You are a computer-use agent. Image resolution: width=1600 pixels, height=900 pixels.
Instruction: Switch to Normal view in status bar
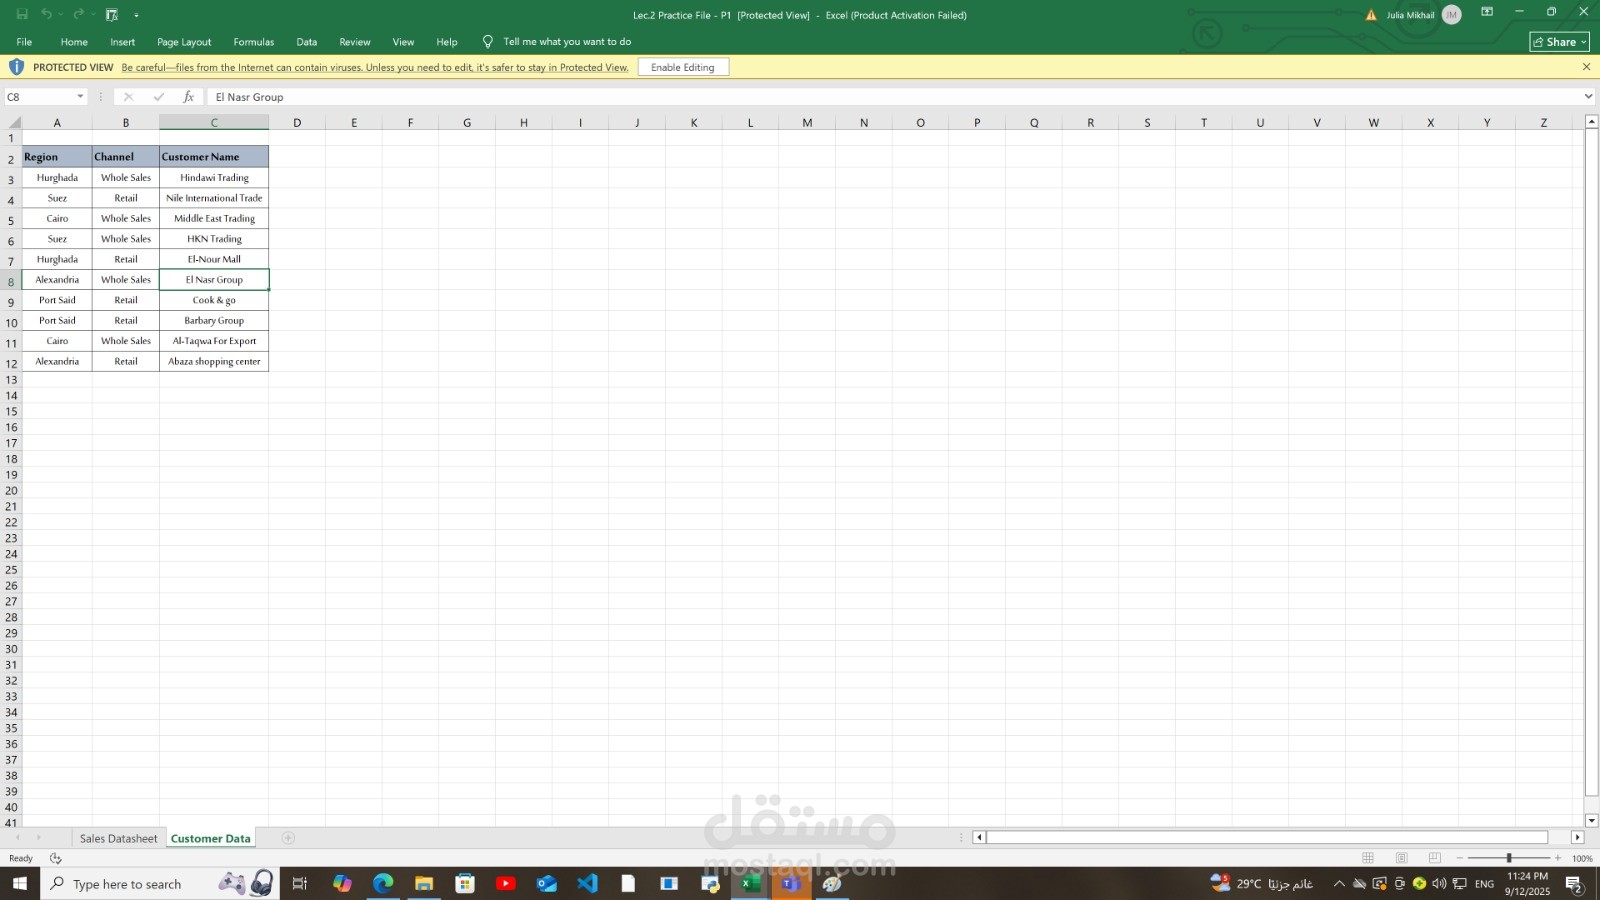tap(1368, 858)
